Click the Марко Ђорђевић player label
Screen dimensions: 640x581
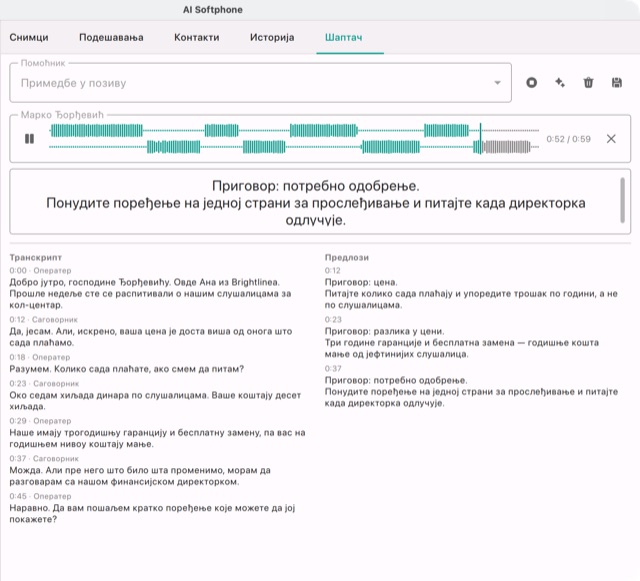pos(62,115)
